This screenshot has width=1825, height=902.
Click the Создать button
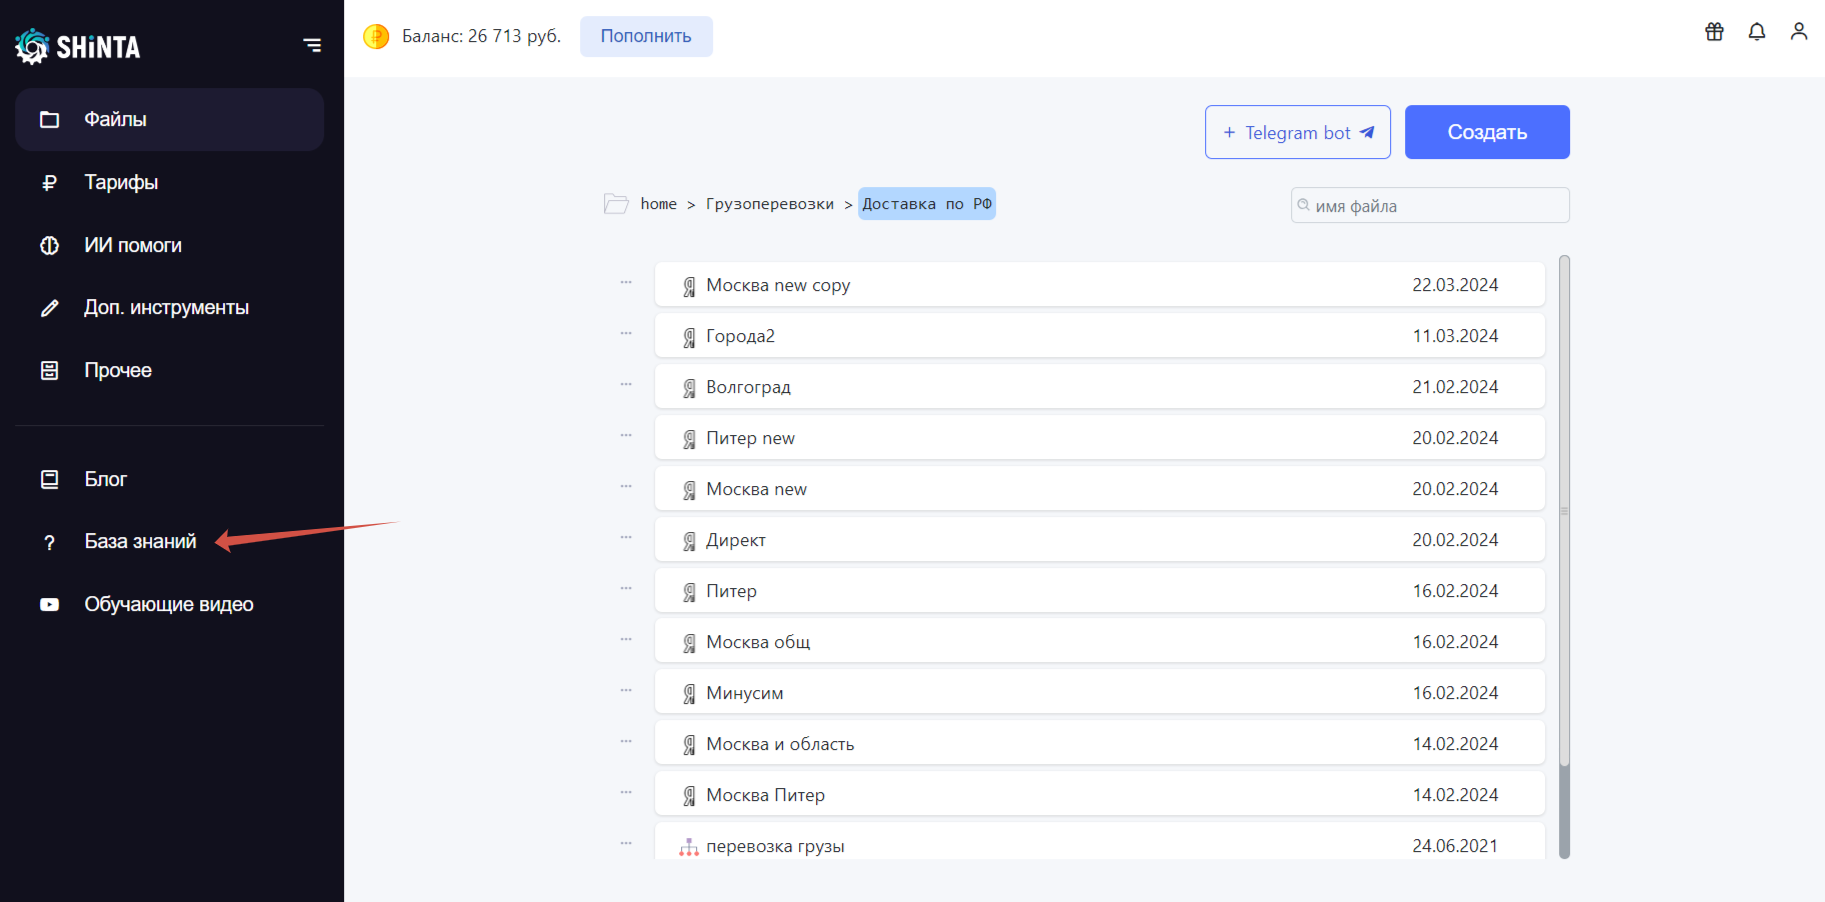pyautogui.click(x=1487, y=132)
